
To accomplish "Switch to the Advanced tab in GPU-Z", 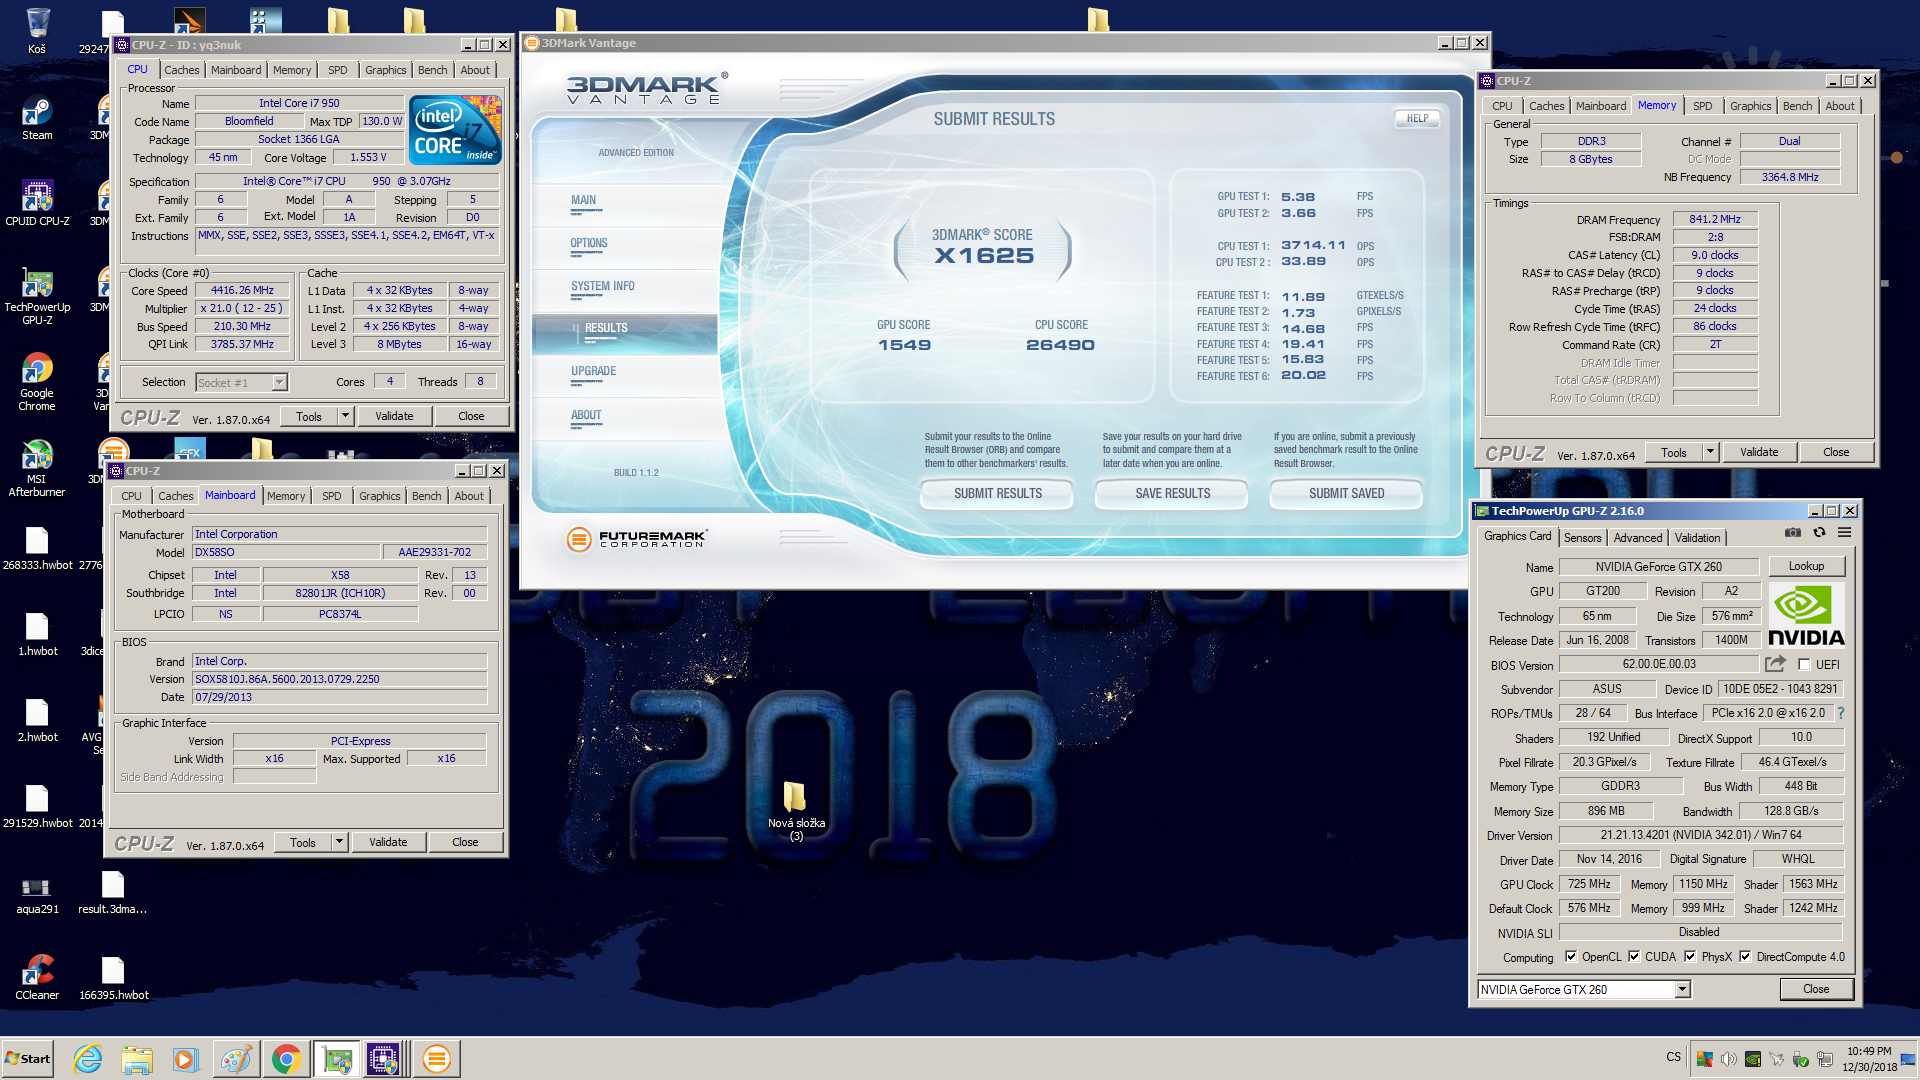I will tap(1637, 538).
